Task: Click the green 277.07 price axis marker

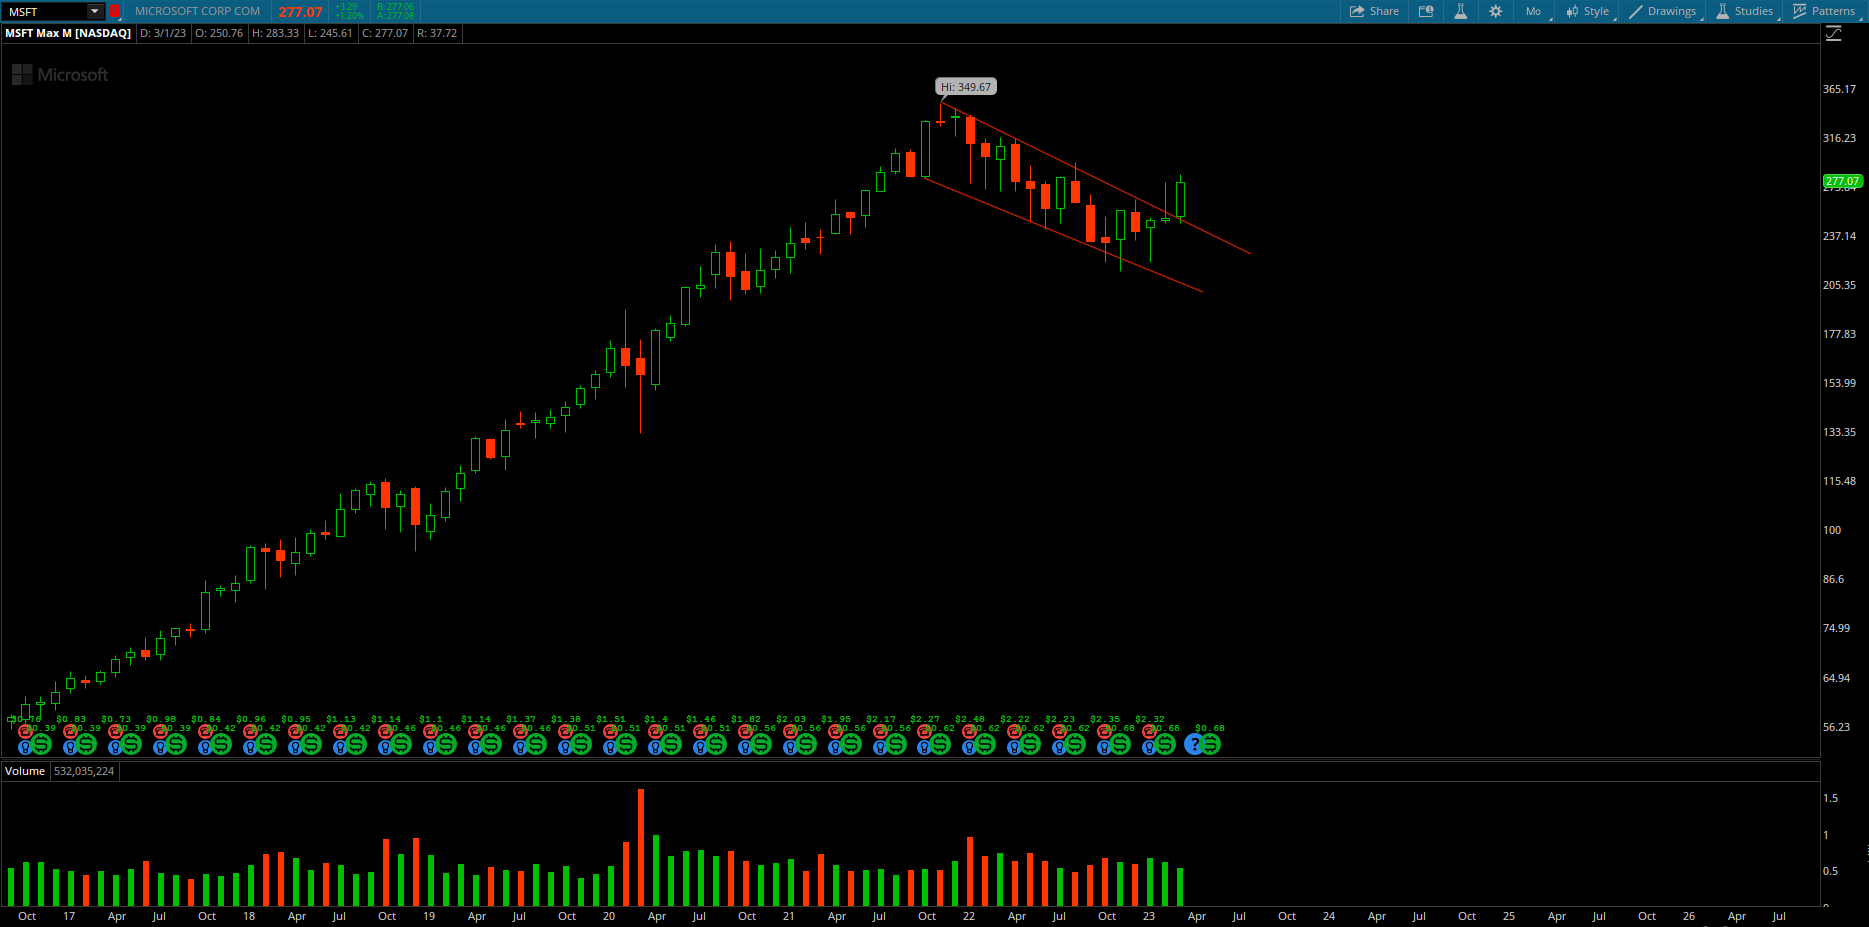Action: tap(1841, 181)
